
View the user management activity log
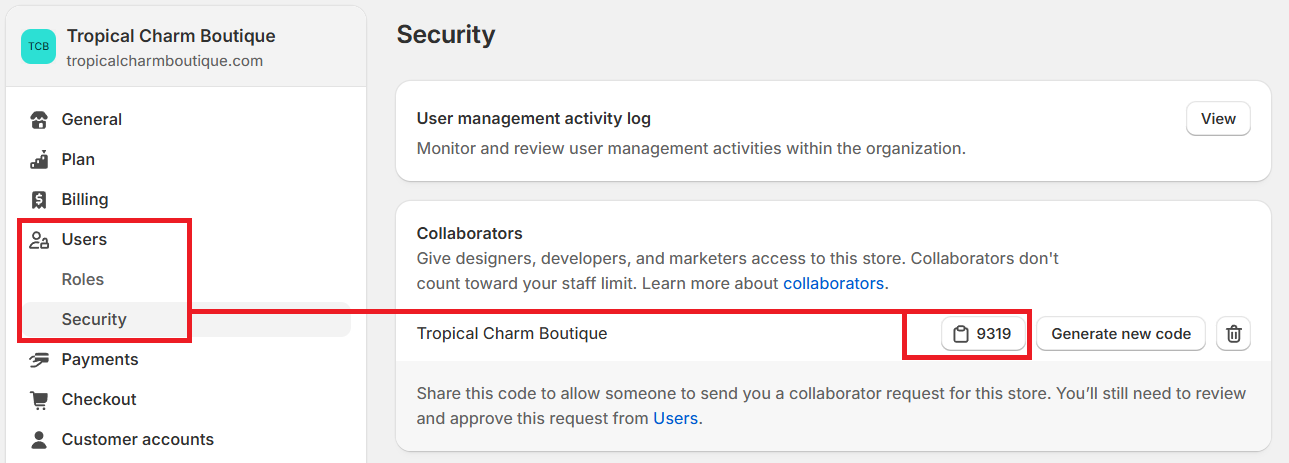(x=1218, y=119)
